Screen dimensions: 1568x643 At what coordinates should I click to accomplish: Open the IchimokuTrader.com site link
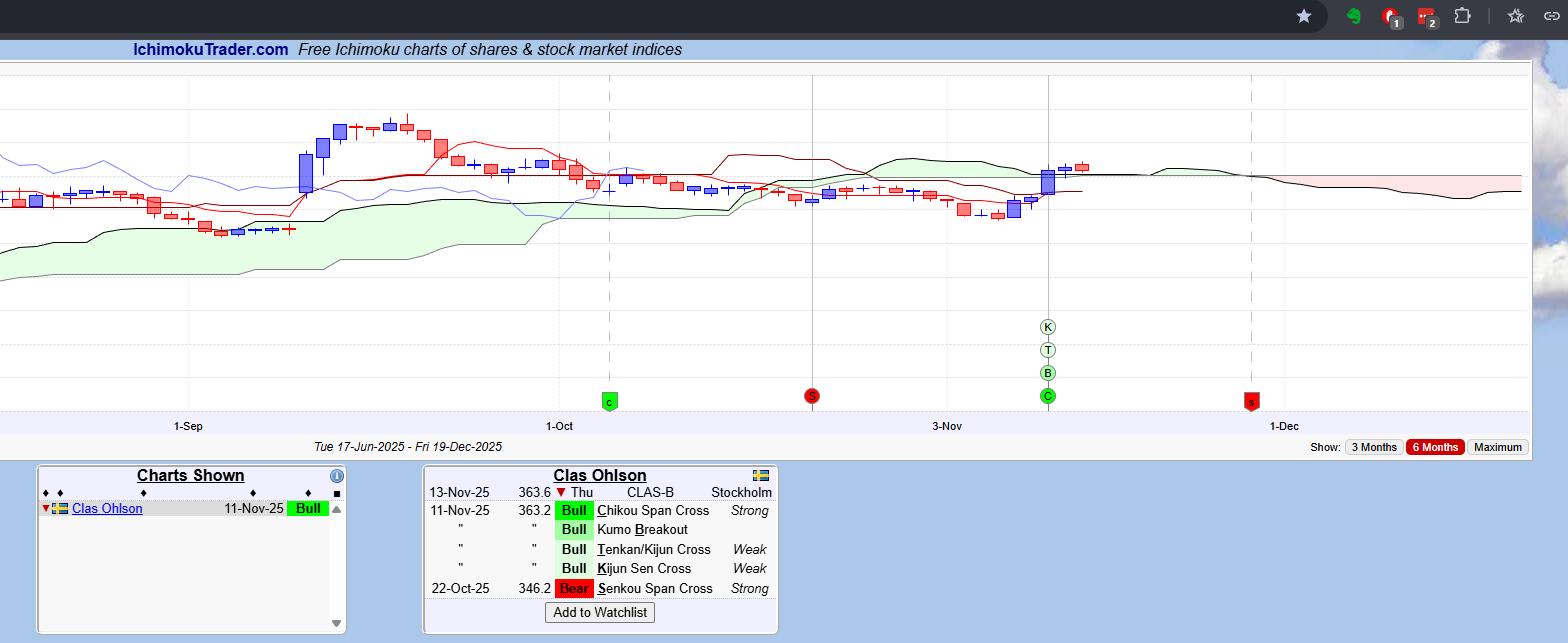coord(211,49)
